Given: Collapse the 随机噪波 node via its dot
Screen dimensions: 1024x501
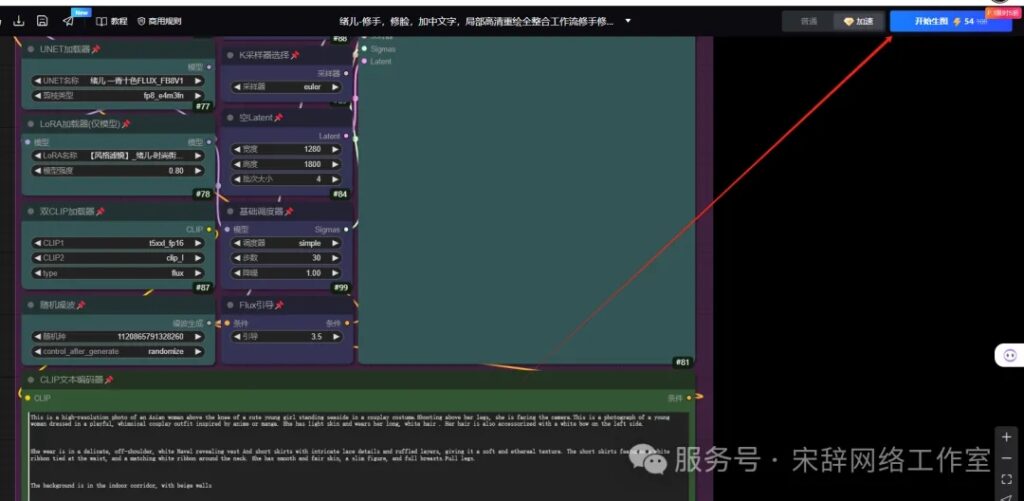Looking at the screenshot, I should pyautogui.click(x=30, y=305).
